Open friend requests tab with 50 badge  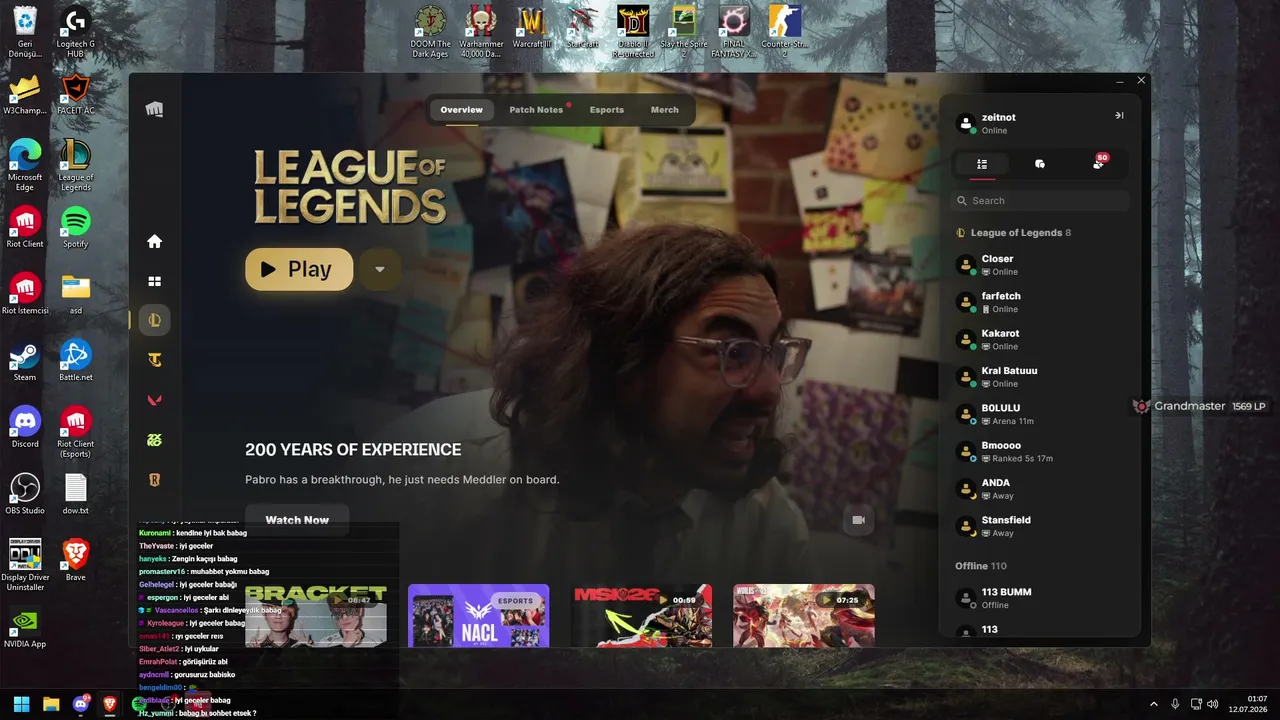pyautogui.click(x=1098, y=163)
